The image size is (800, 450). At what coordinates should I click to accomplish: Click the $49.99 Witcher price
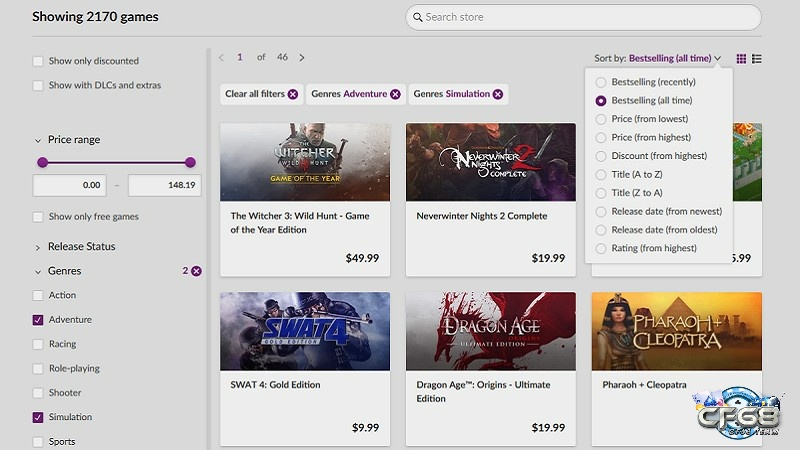tap(362, 258)
